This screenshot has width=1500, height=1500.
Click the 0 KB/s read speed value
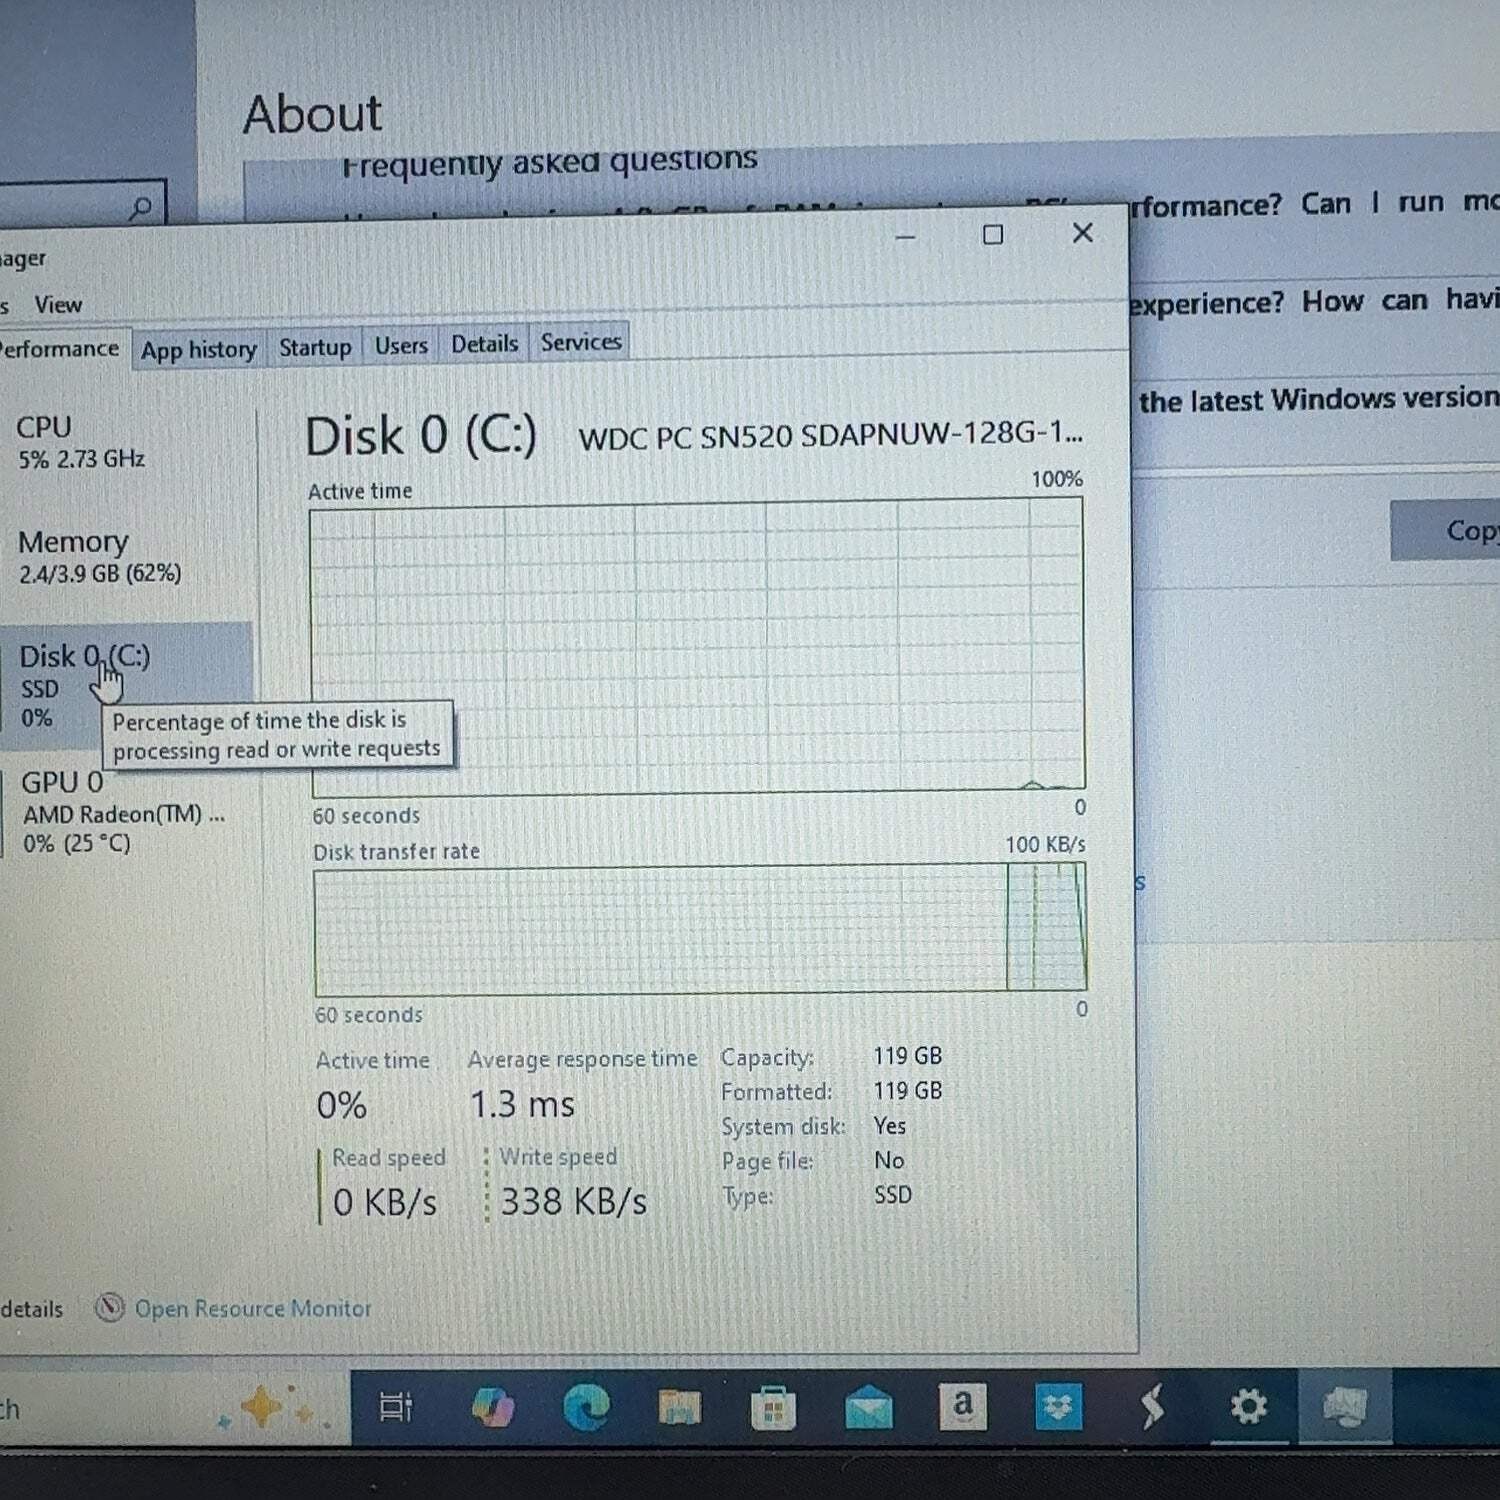pyautogui.click(x=385, y=1202)
